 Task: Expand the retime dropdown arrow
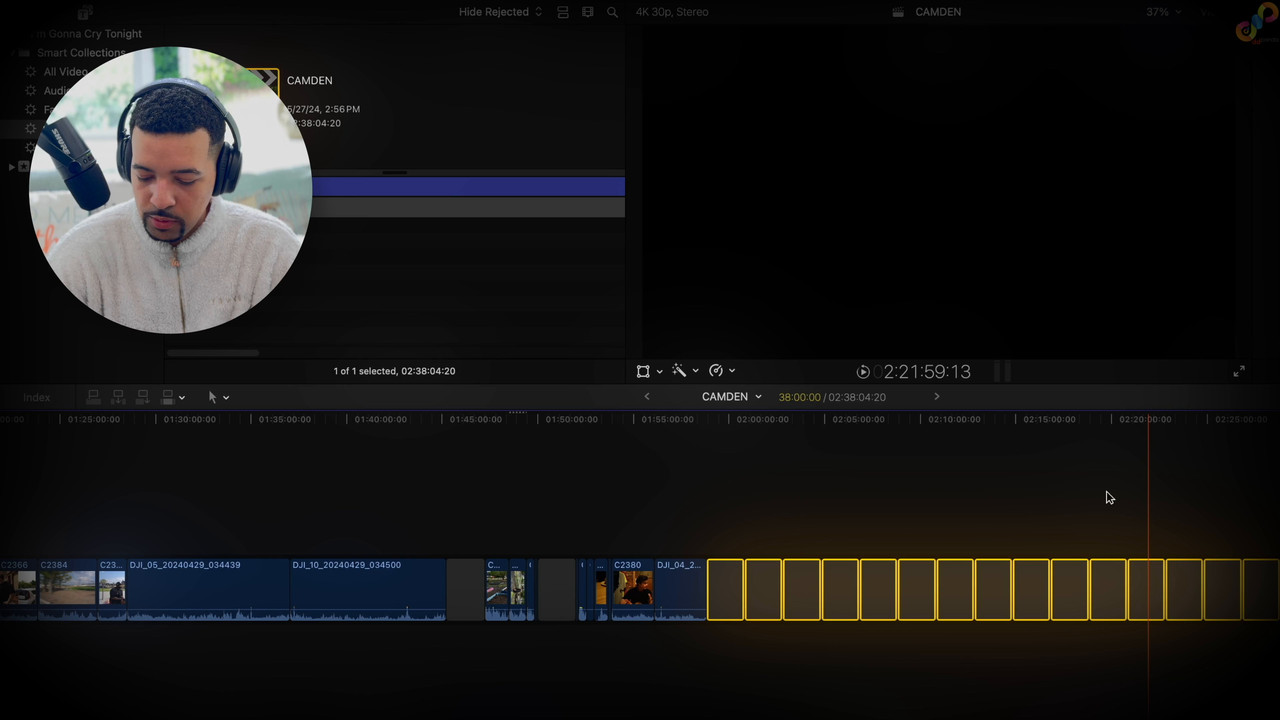732,371
